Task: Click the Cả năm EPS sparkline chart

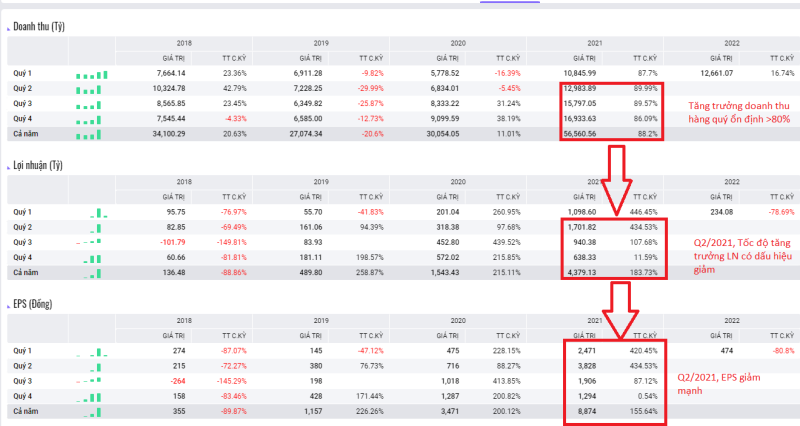Action: point(91,411)
